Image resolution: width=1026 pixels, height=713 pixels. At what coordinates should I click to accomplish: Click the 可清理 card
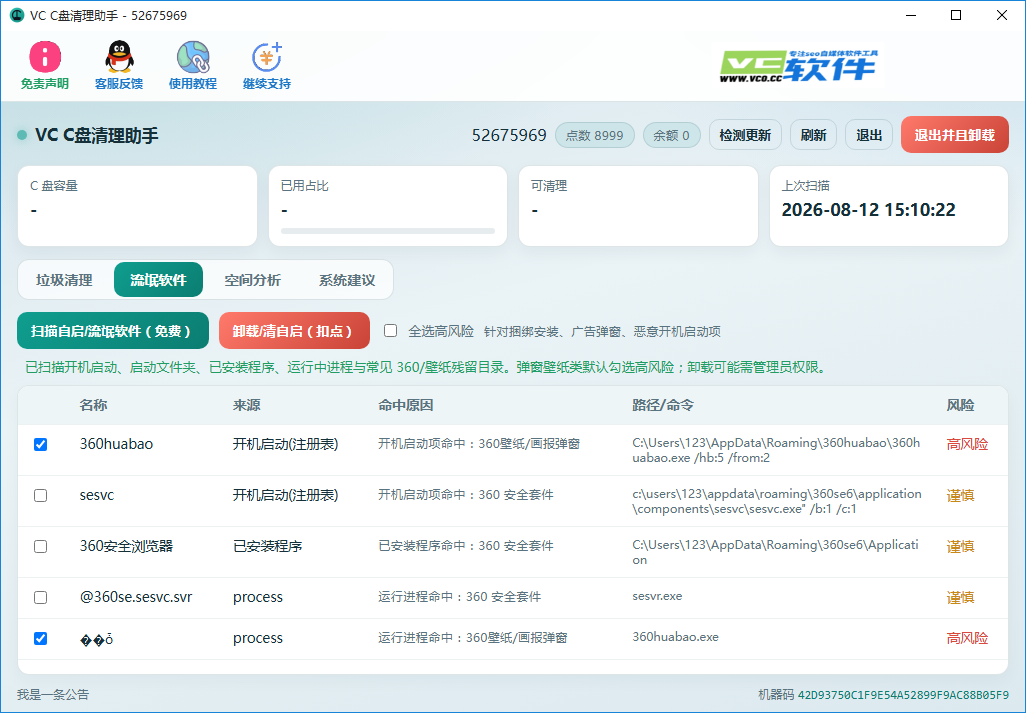[638, 206]
